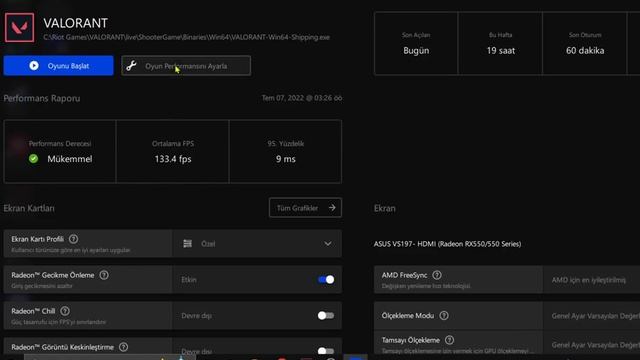The height and width of the screenshot is (360, 640).
Task: Click the wrench icon in tuning button
Action: 131,66
